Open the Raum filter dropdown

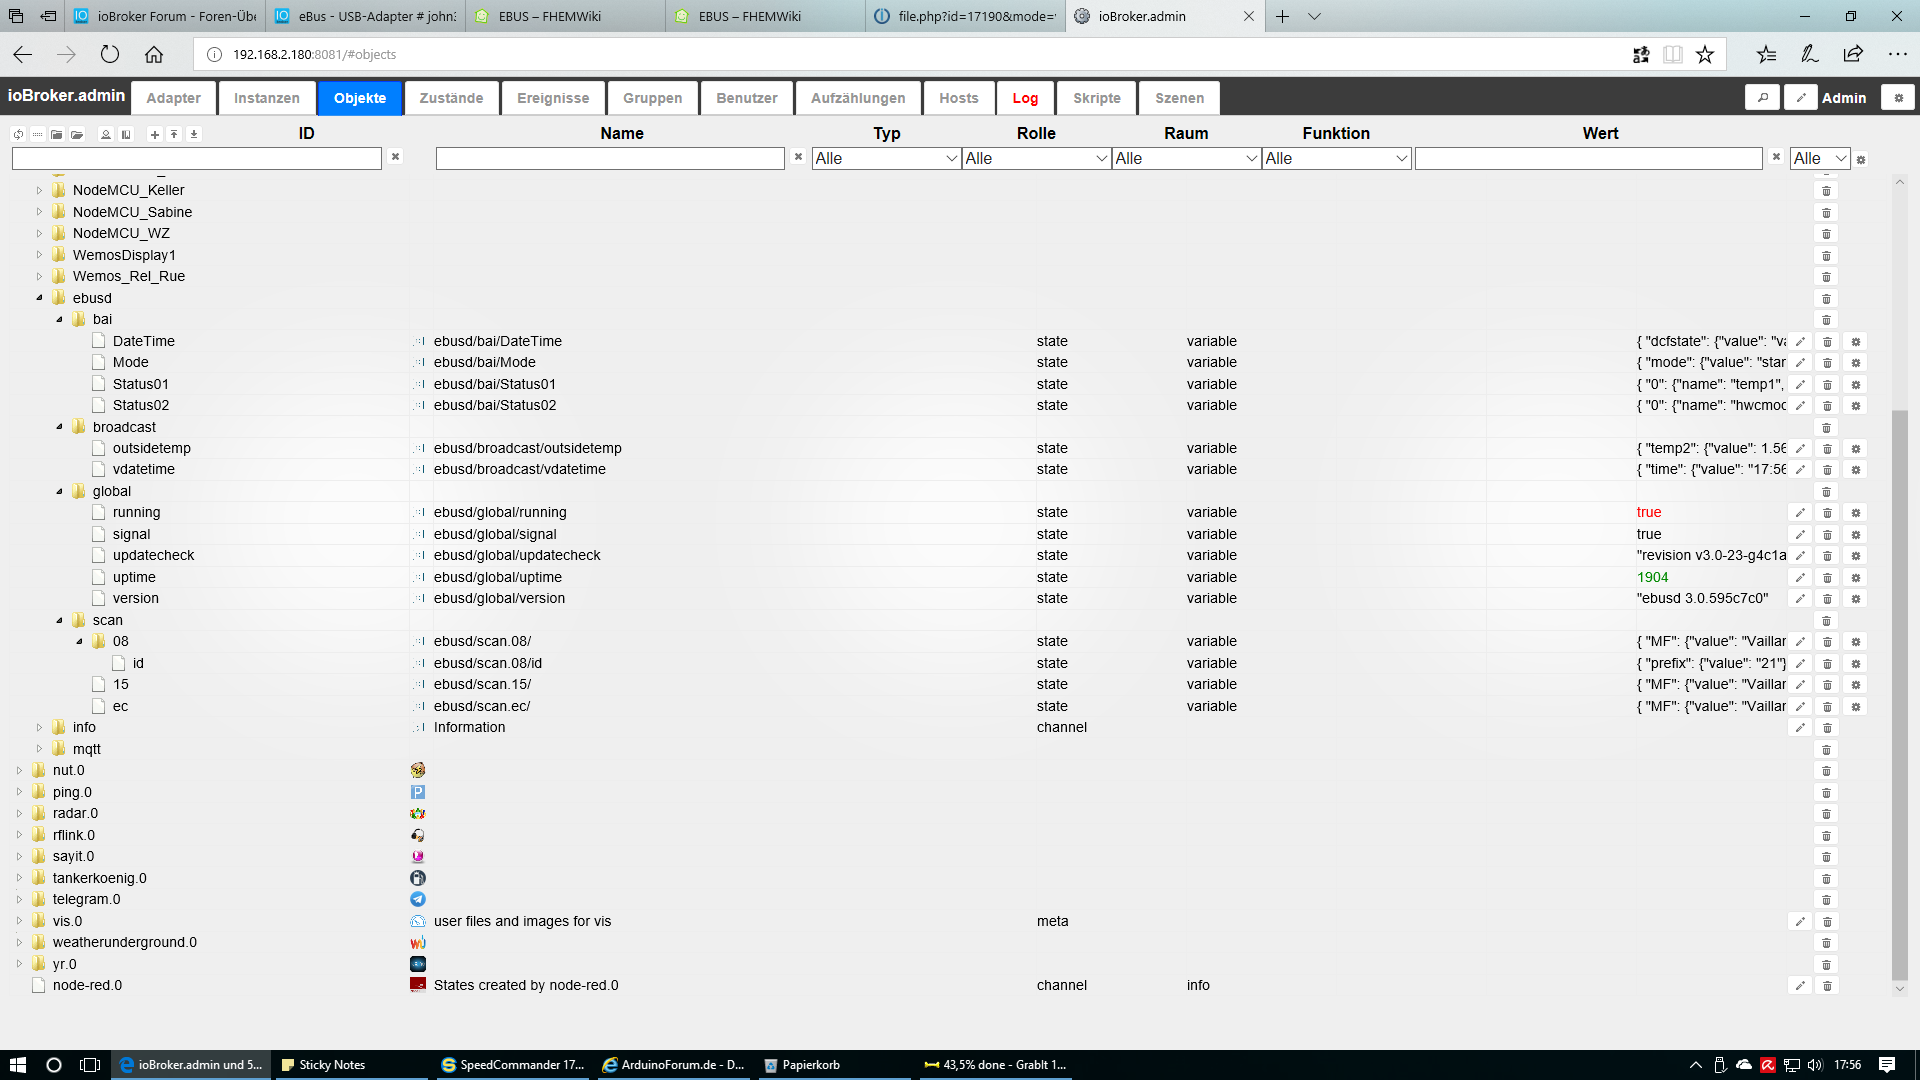pyautogui.click(x=1186, y=158)
